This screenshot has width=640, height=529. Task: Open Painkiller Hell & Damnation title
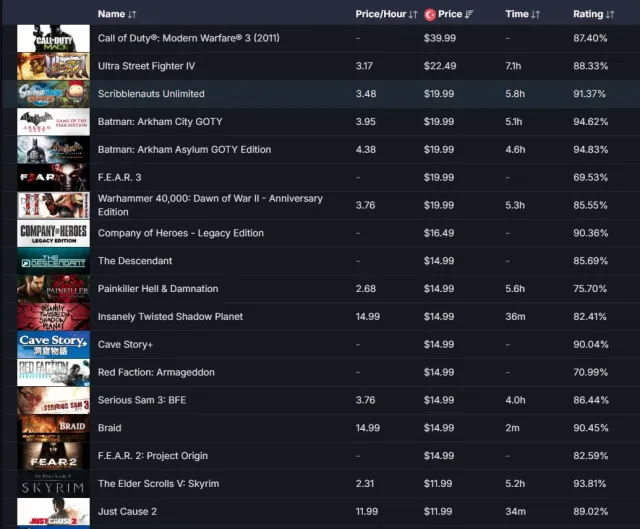tap(158, 289)
